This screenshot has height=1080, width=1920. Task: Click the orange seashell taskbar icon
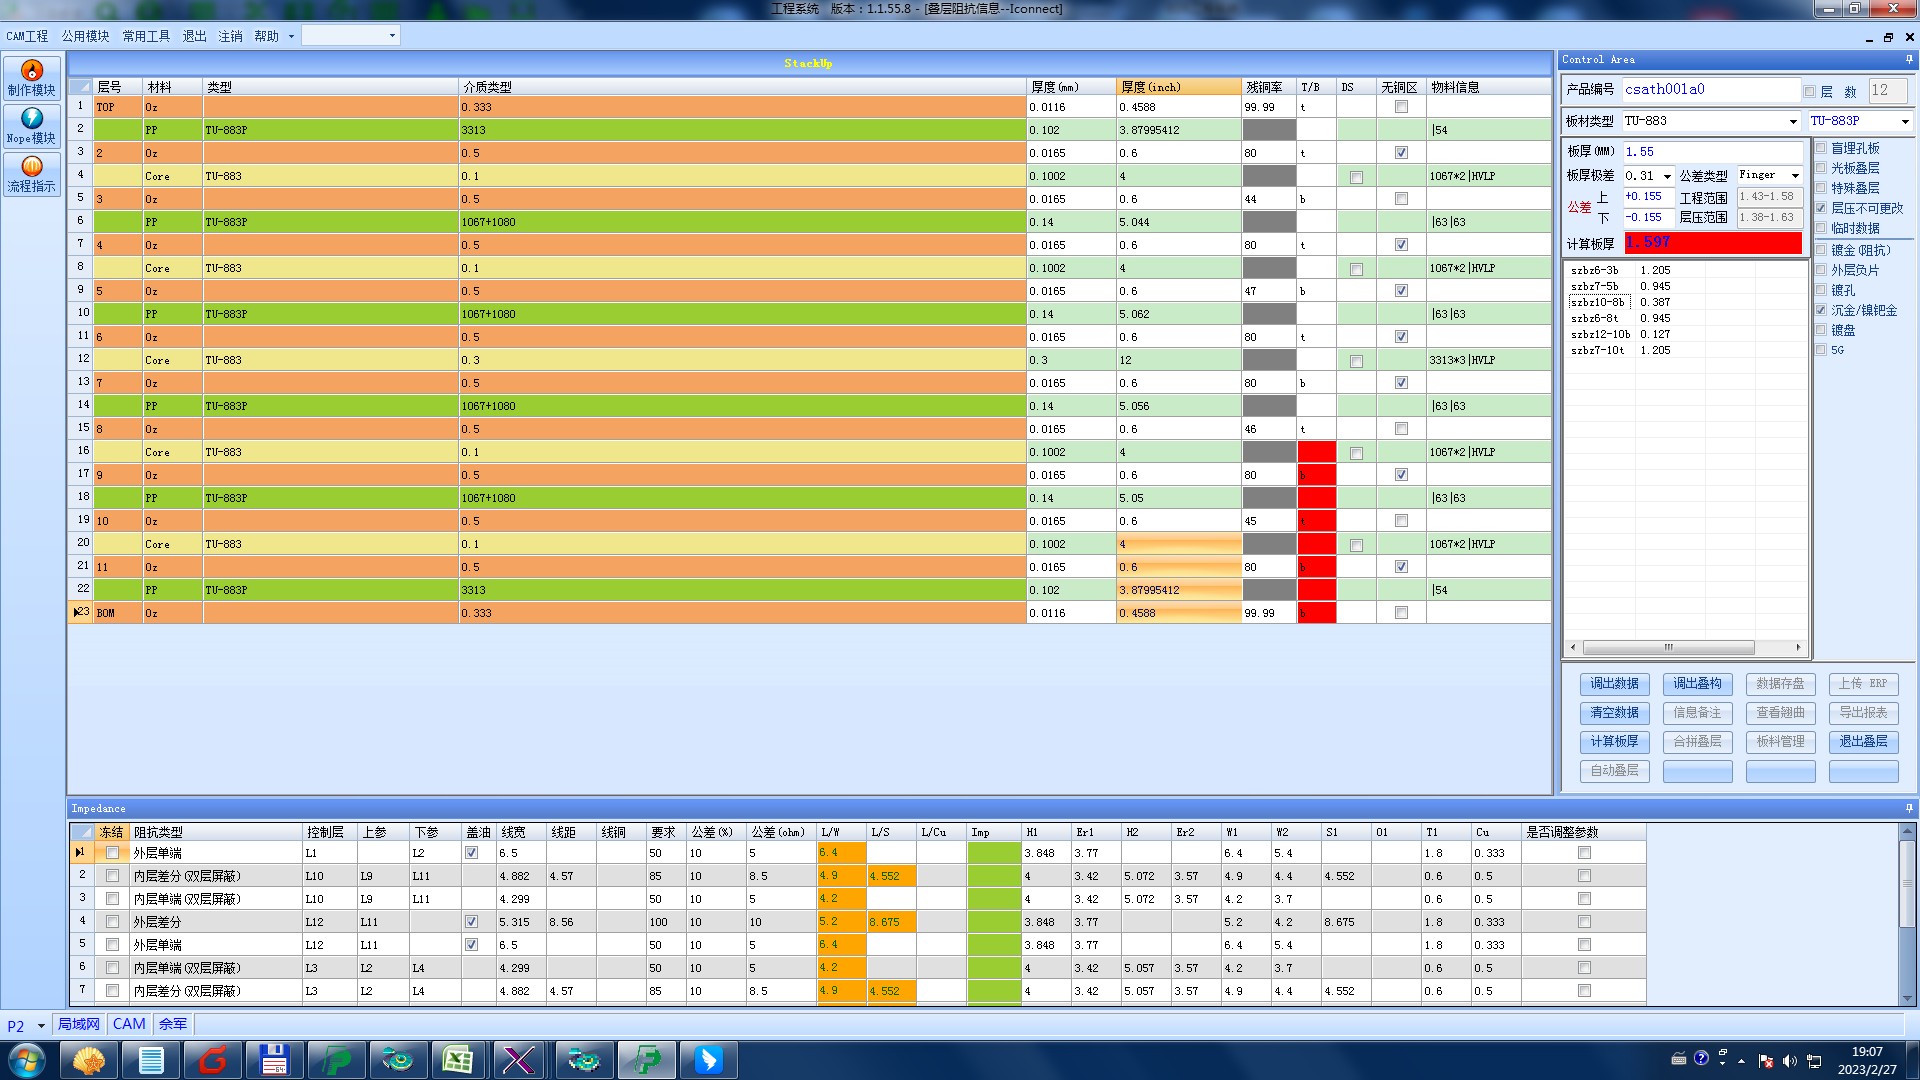click(89, 1060)
